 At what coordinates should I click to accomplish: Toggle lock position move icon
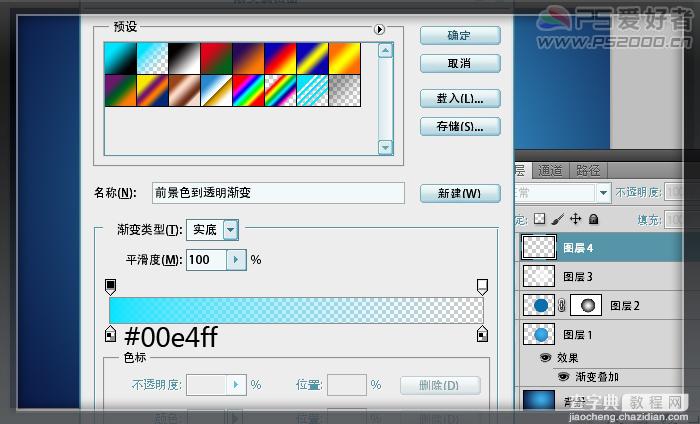(575, 219)
